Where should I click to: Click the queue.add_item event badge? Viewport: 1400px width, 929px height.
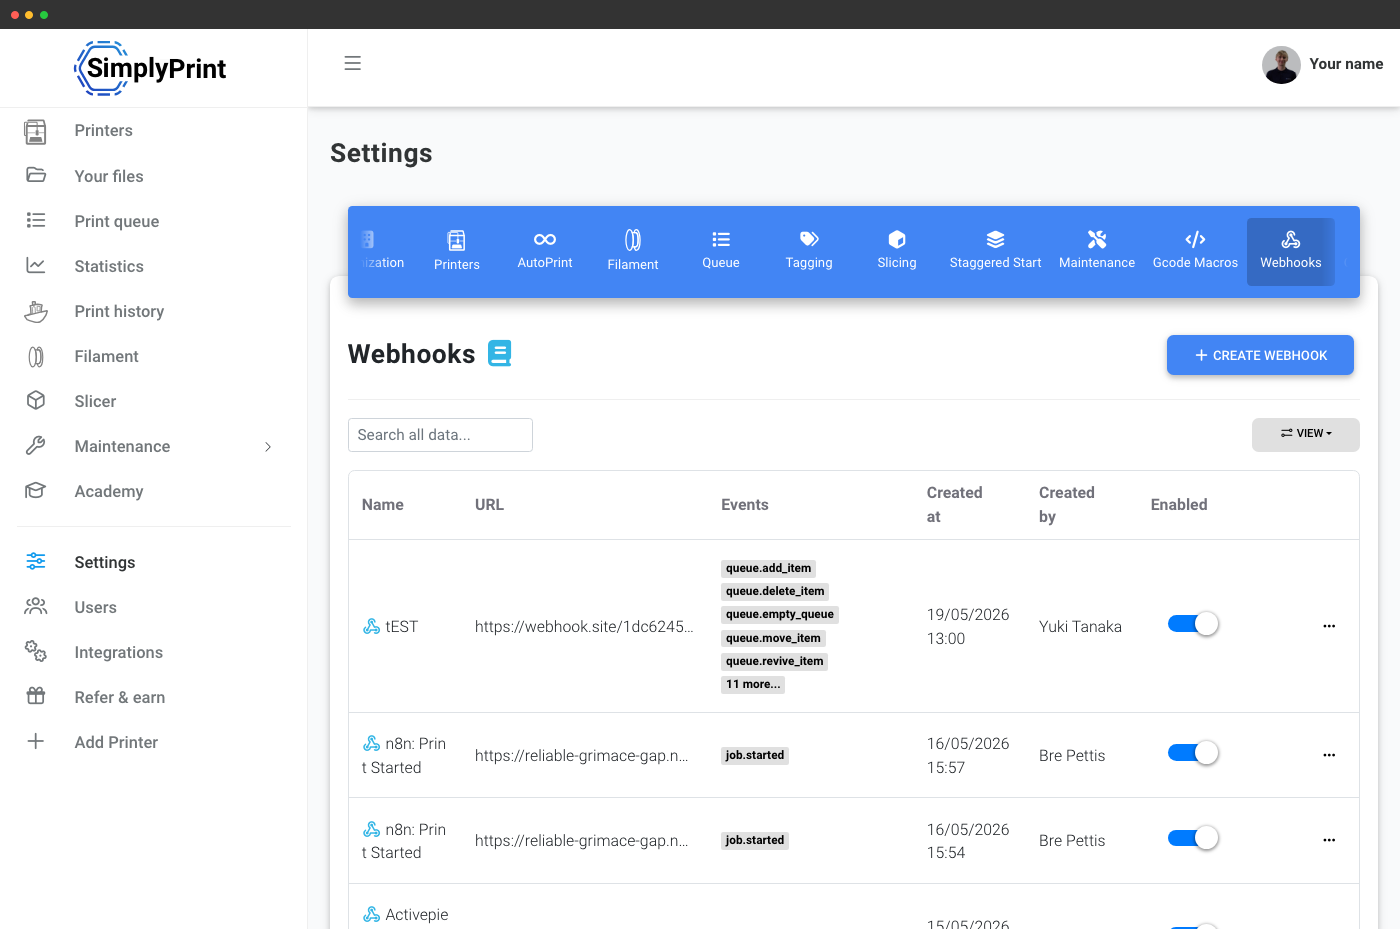[x=768, y=568]
